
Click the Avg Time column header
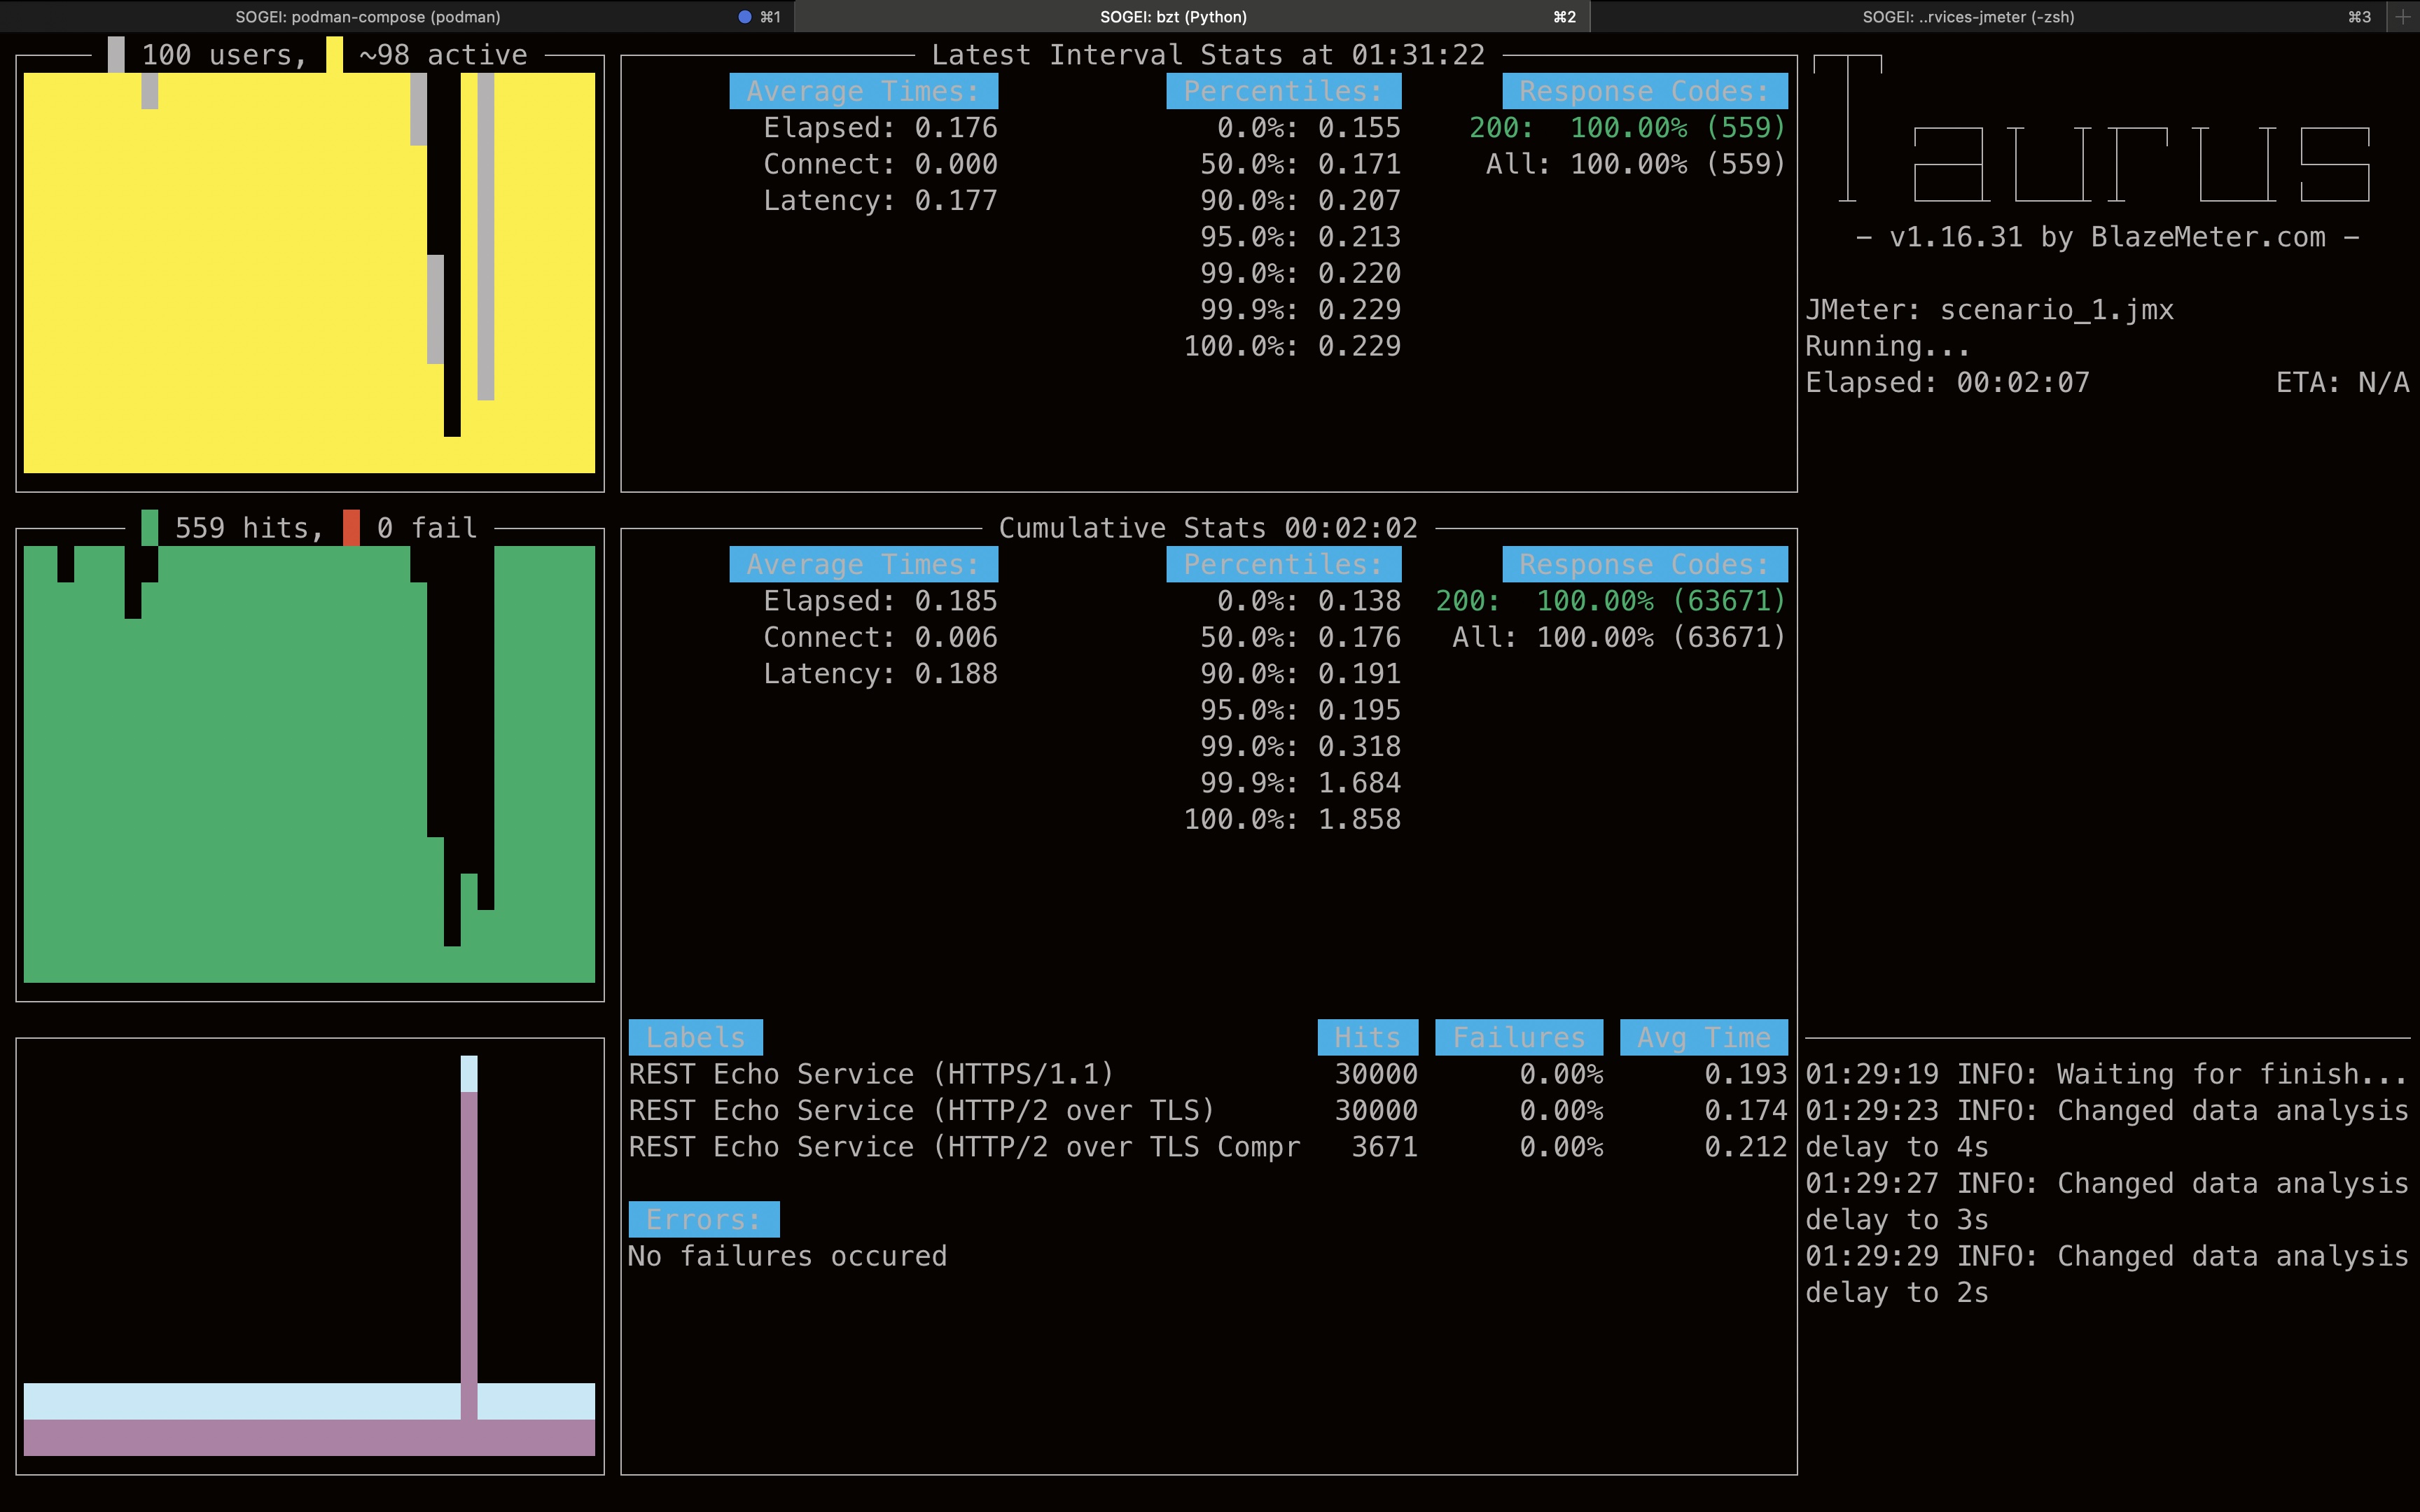[1703, 1037]
